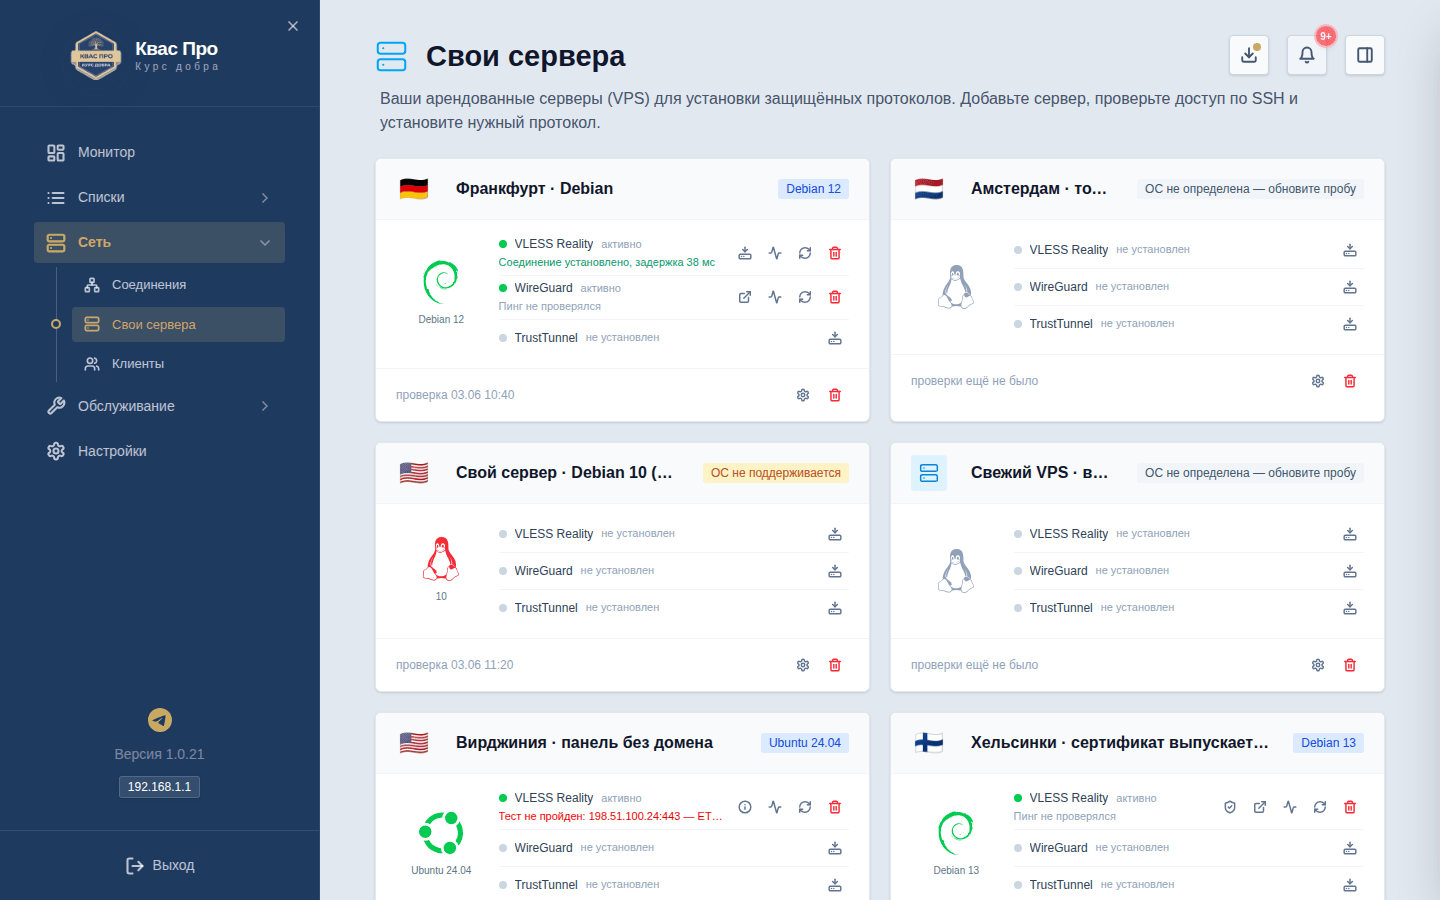1440x900 pixels.
Task: Expand the Обслуживание menu chevron
Action: tap(265, 406)
